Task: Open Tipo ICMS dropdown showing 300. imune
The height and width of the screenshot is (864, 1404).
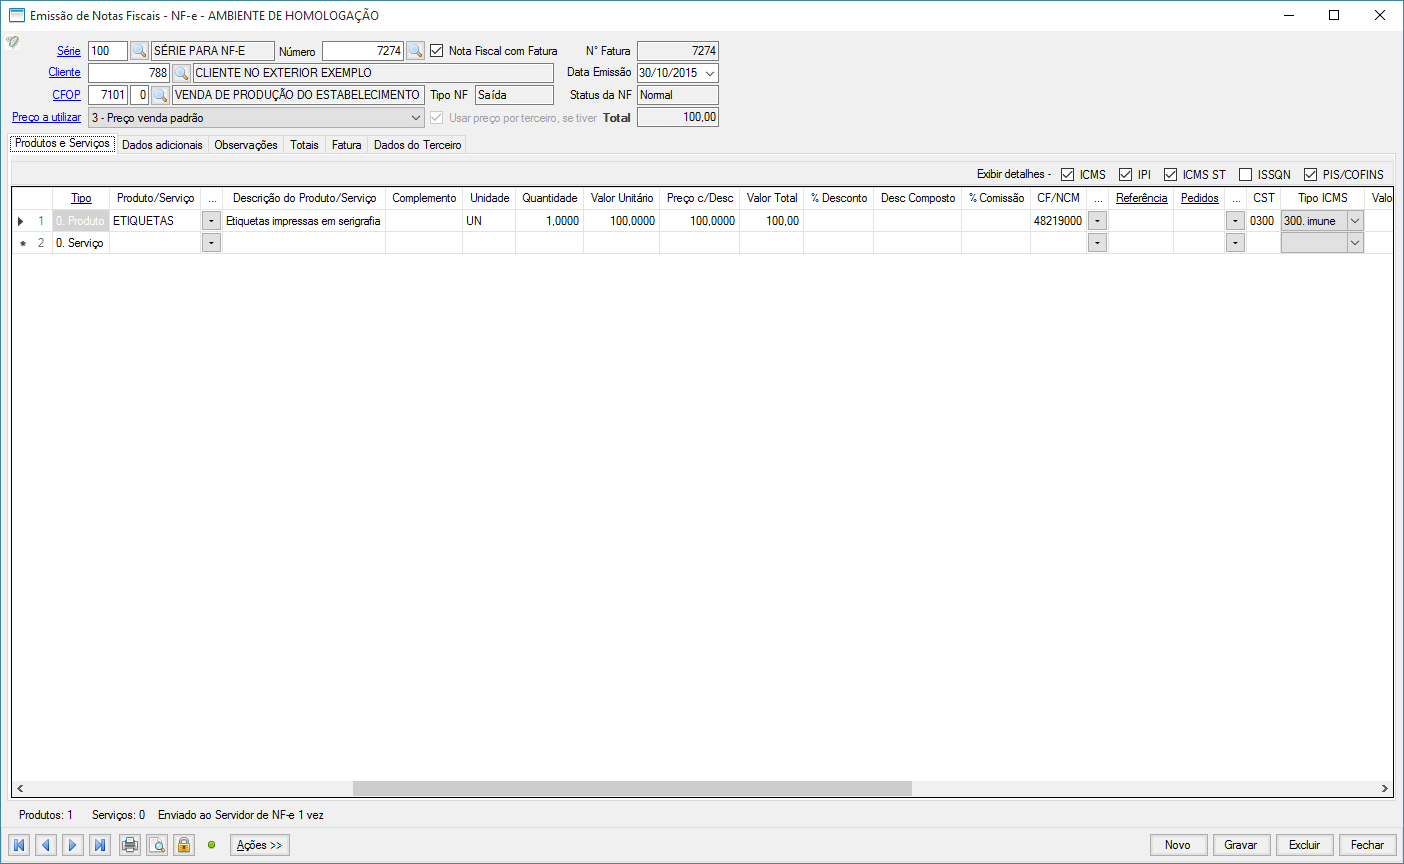Action: 1355,221
